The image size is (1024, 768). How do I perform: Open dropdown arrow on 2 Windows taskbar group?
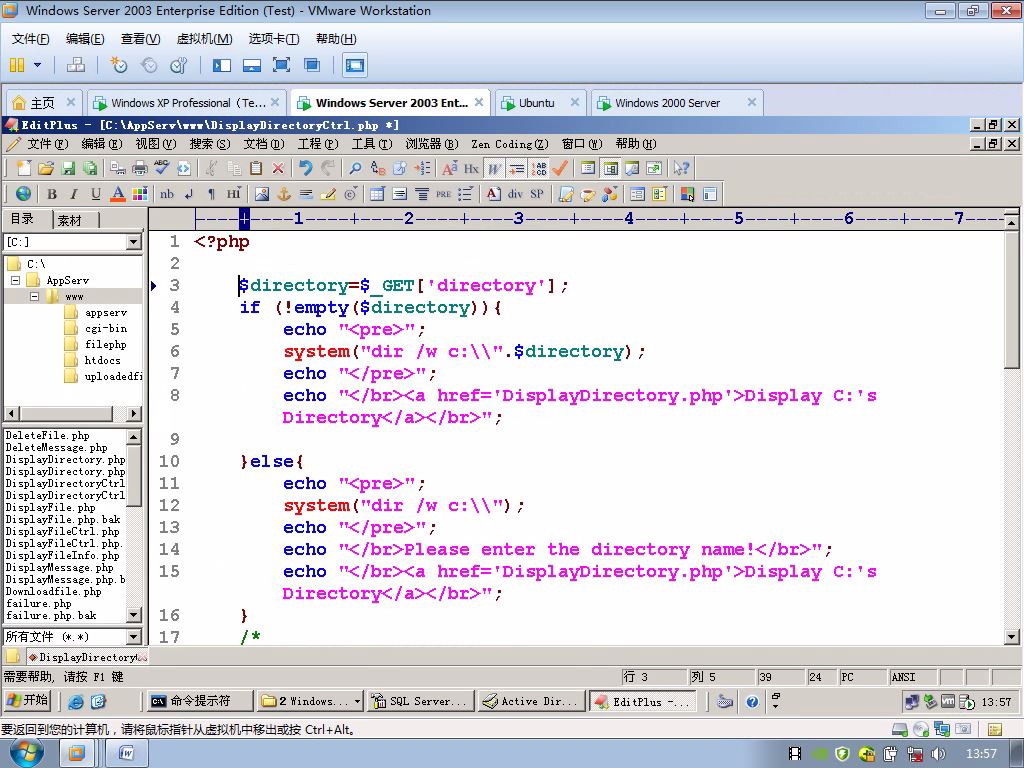(x=357, y=701)
